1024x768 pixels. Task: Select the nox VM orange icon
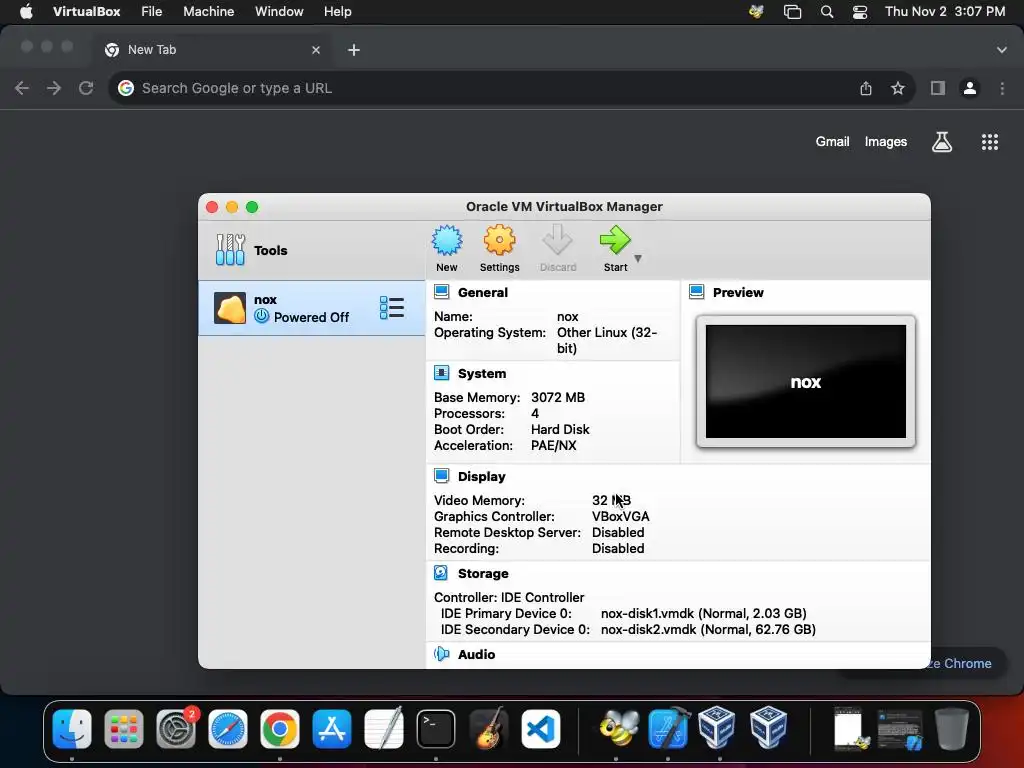click(230, 308)
